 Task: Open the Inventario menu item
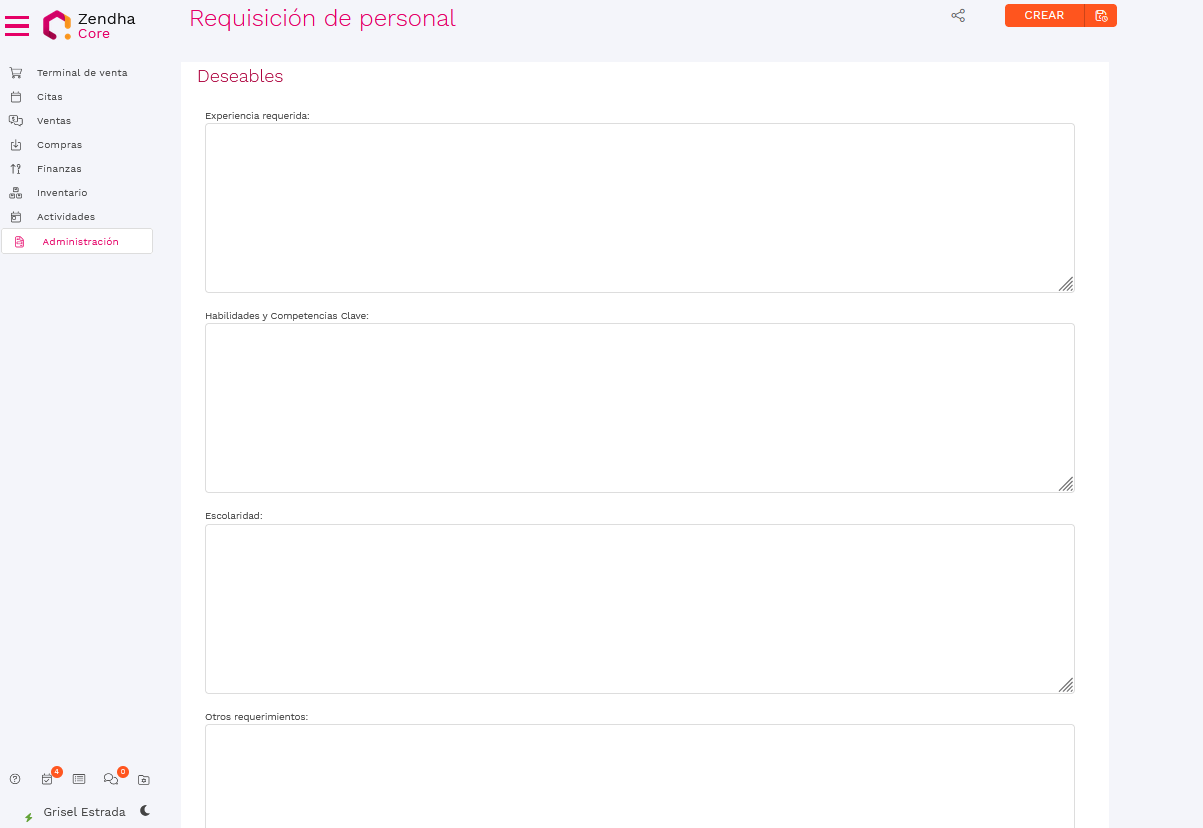[61, 193]
